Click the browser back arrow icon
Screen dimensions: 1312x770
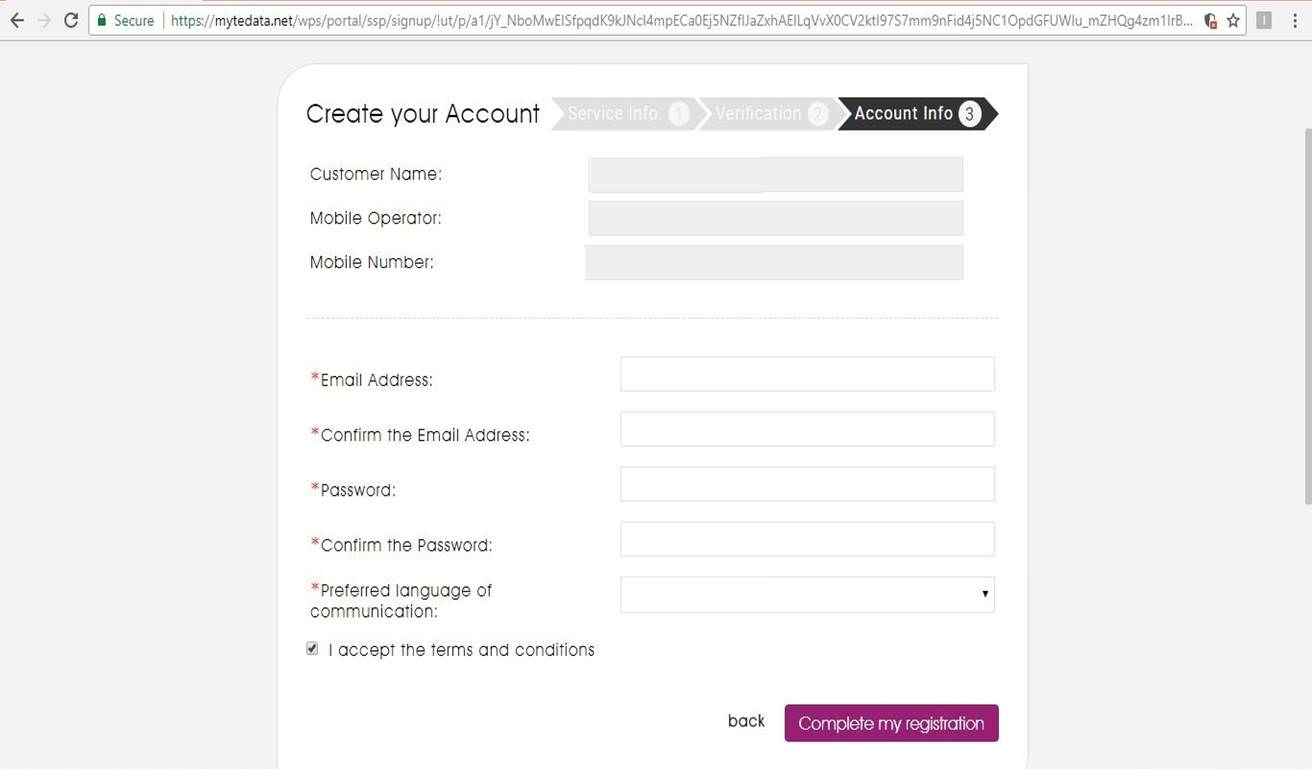(x=17, y=20)
